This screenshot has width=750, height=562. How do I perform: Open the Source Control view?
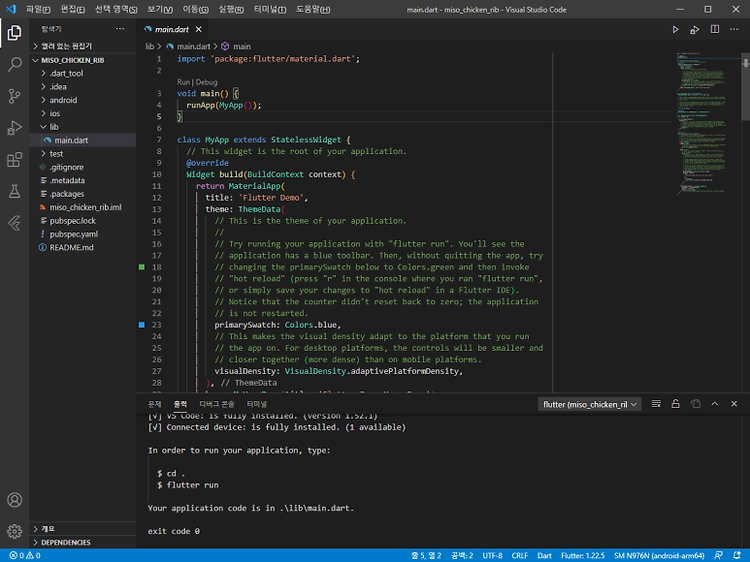14,96
